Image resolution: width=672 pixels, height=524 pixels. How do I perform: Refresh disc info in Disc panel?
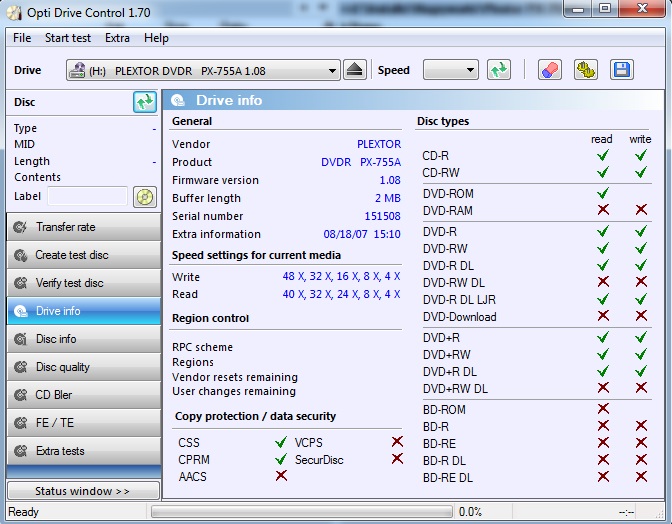coord(145,102)
